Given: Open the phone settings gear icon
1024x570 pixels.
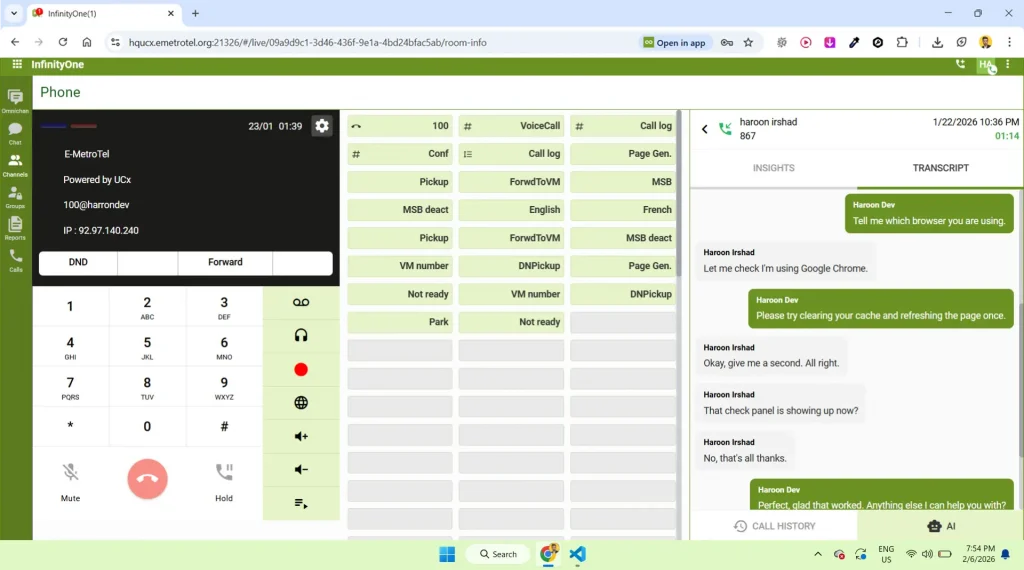Looking at the screenshot, I should [321, 126].
